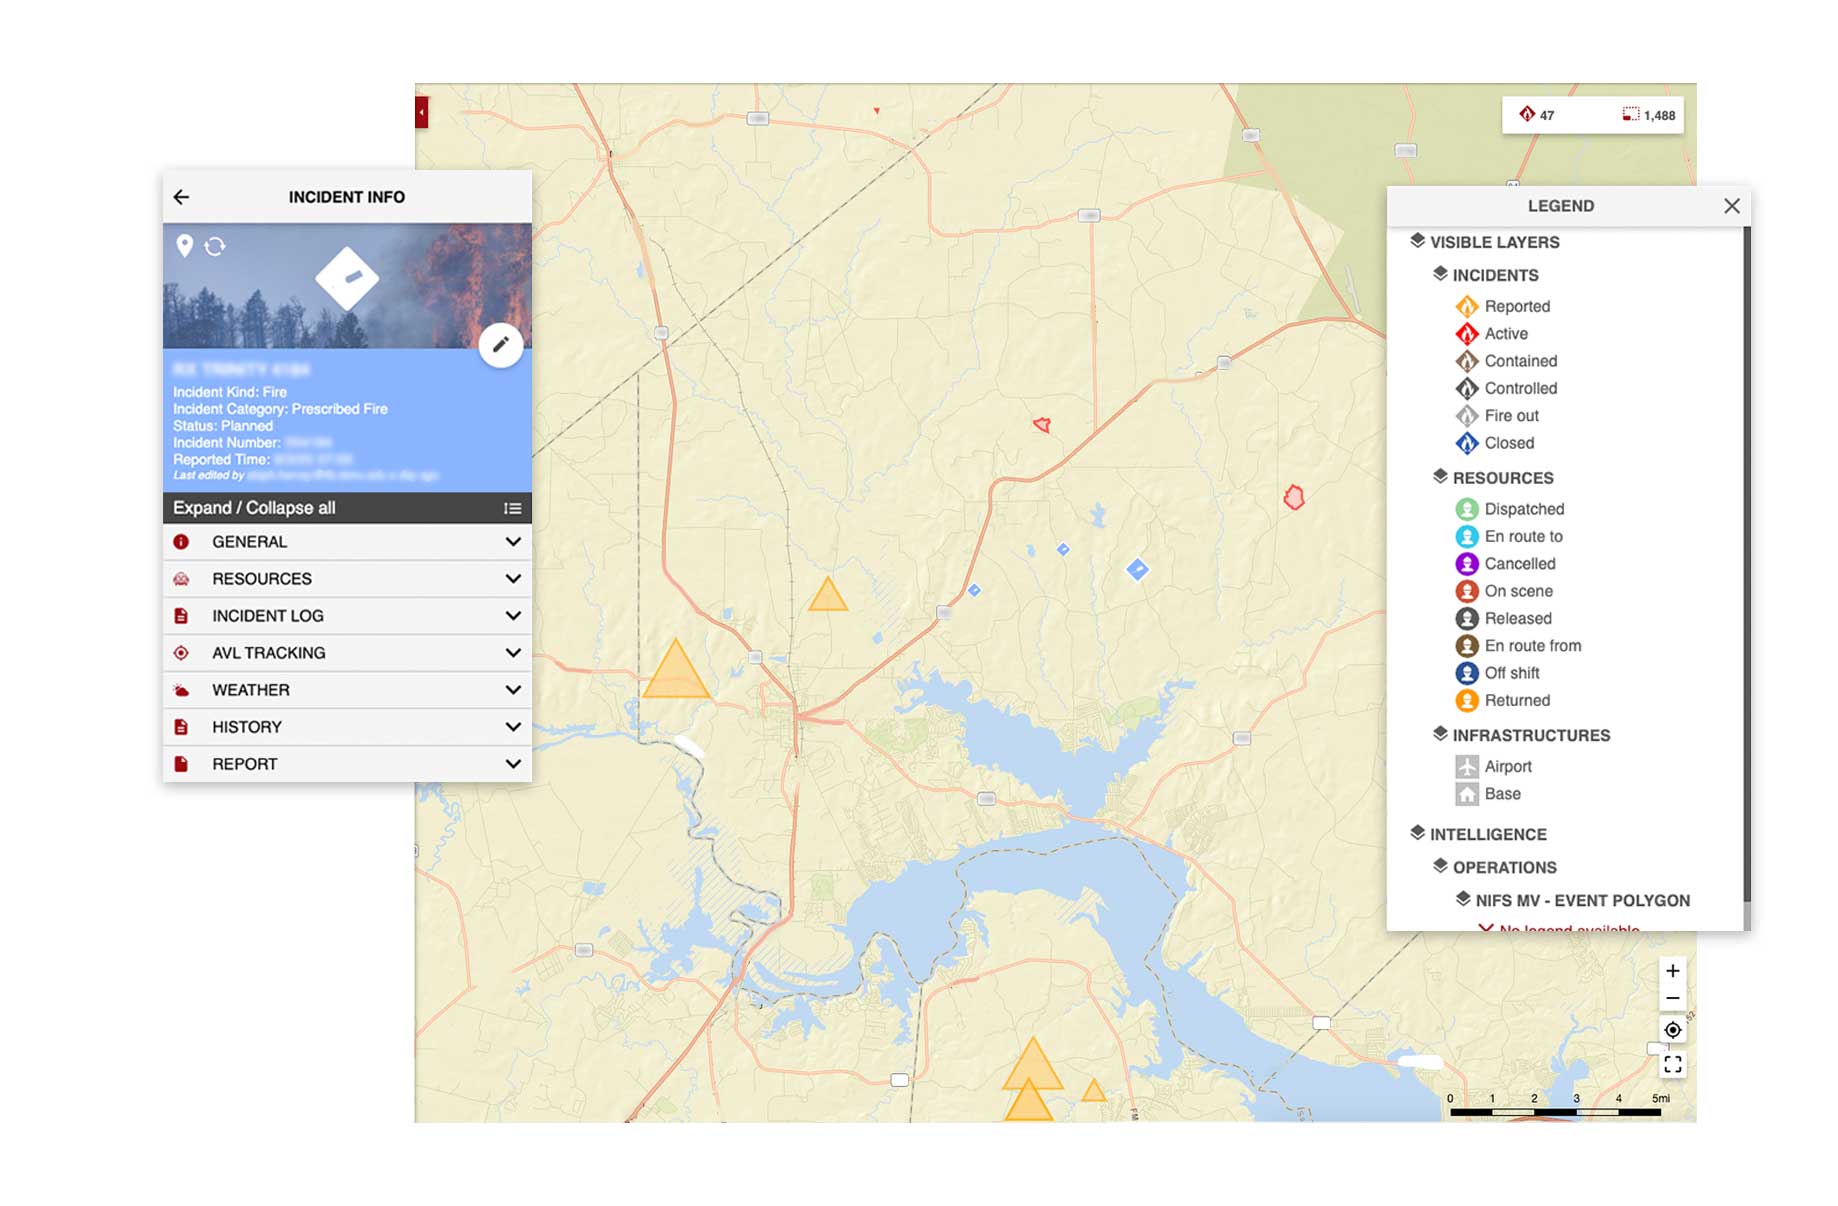Click the incident count 47 indicator
This screenshot has width=1838, height=1206.
point(1537,115)
